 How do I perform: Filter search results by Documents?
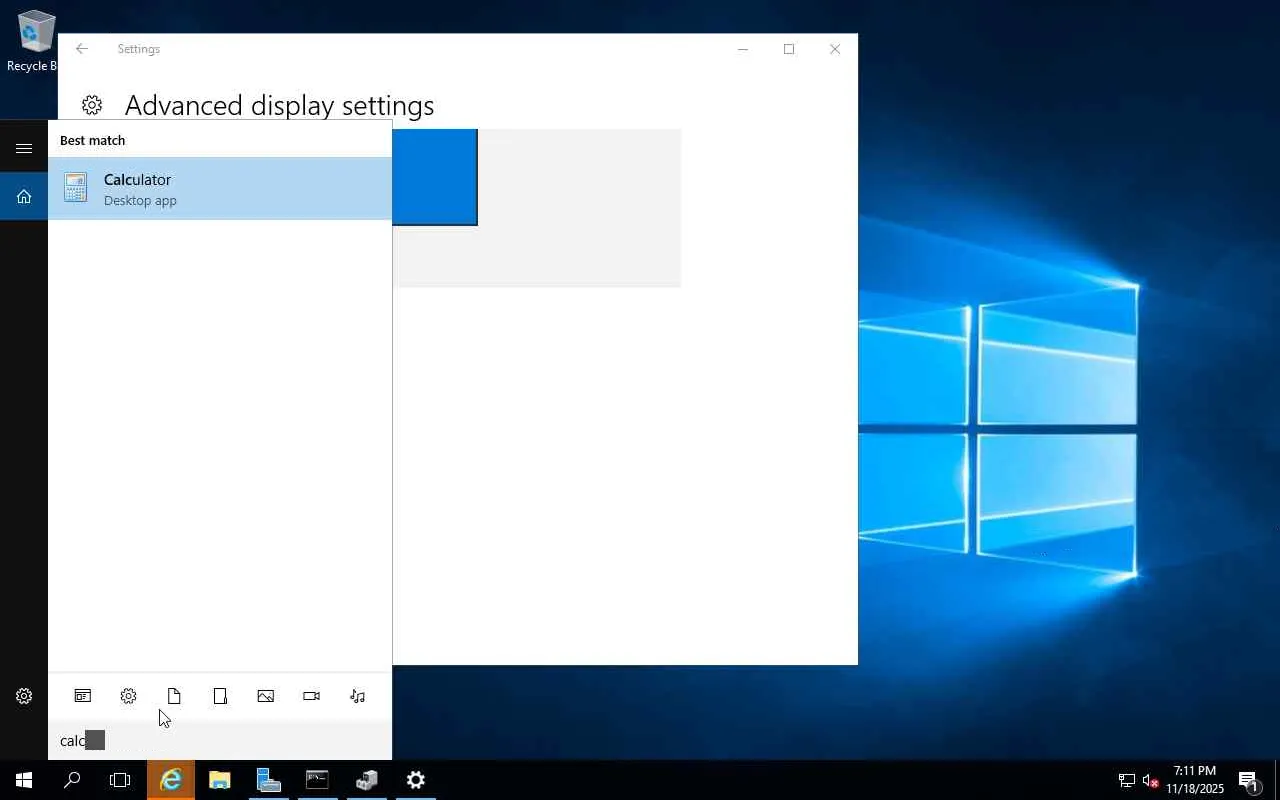tap(174, 696)
